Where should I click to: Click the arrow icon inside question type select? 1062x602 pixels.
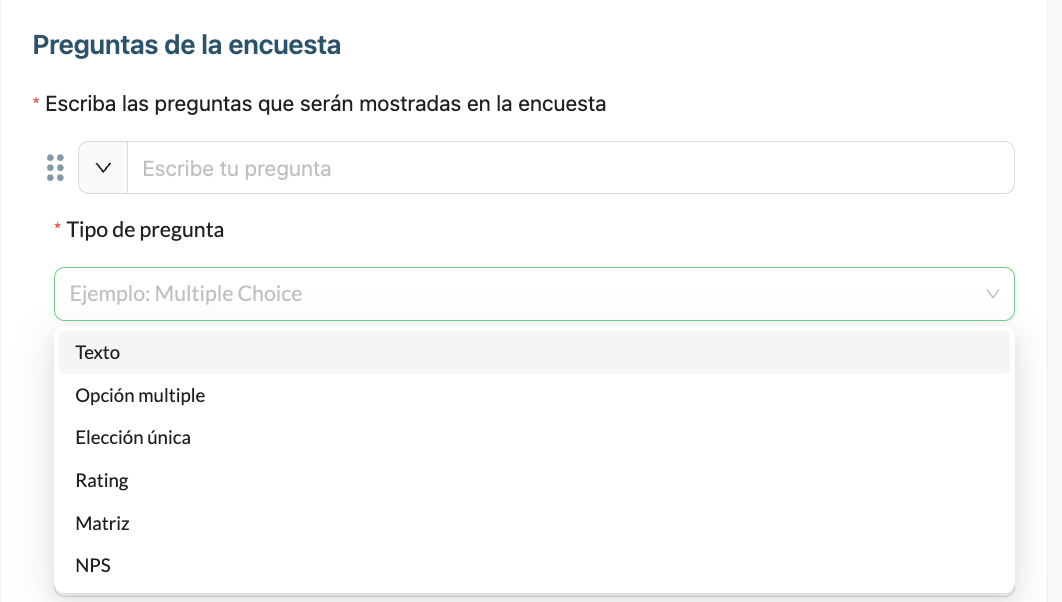(992, 294)
